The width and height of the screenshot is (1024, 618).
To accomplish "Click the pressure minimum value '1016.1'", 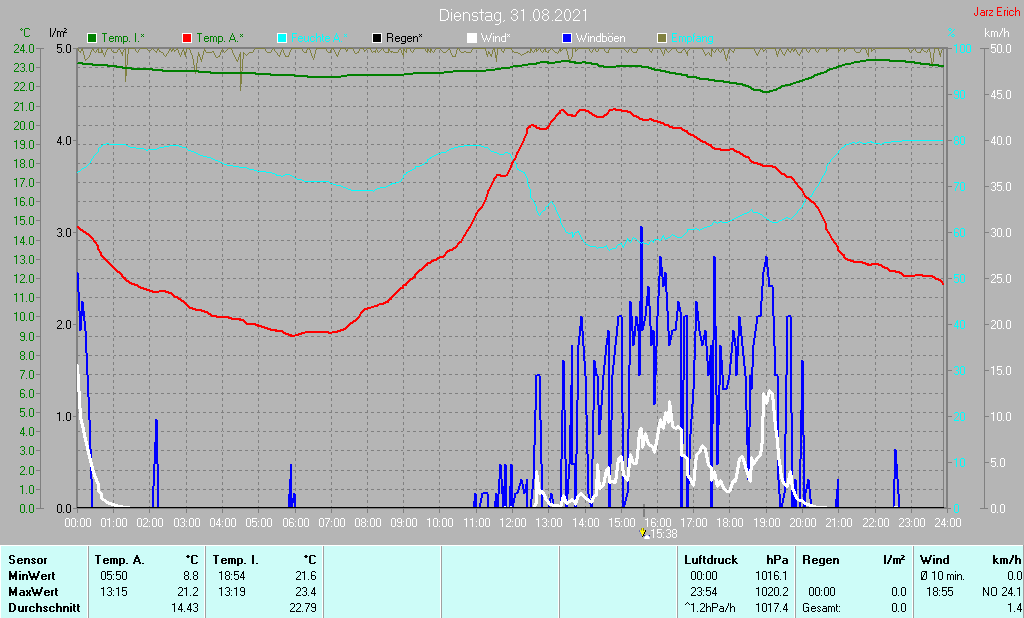I will point(771,576).
